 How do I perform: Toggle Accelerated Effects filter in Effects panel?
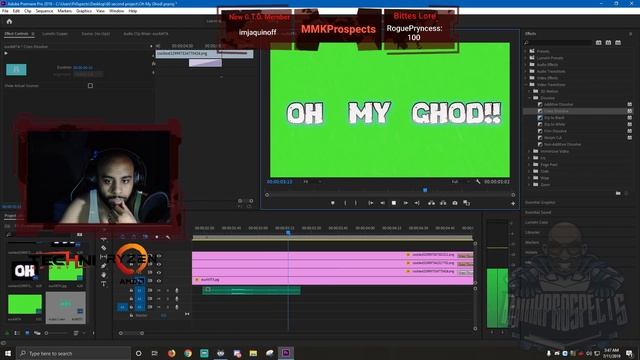598,42
